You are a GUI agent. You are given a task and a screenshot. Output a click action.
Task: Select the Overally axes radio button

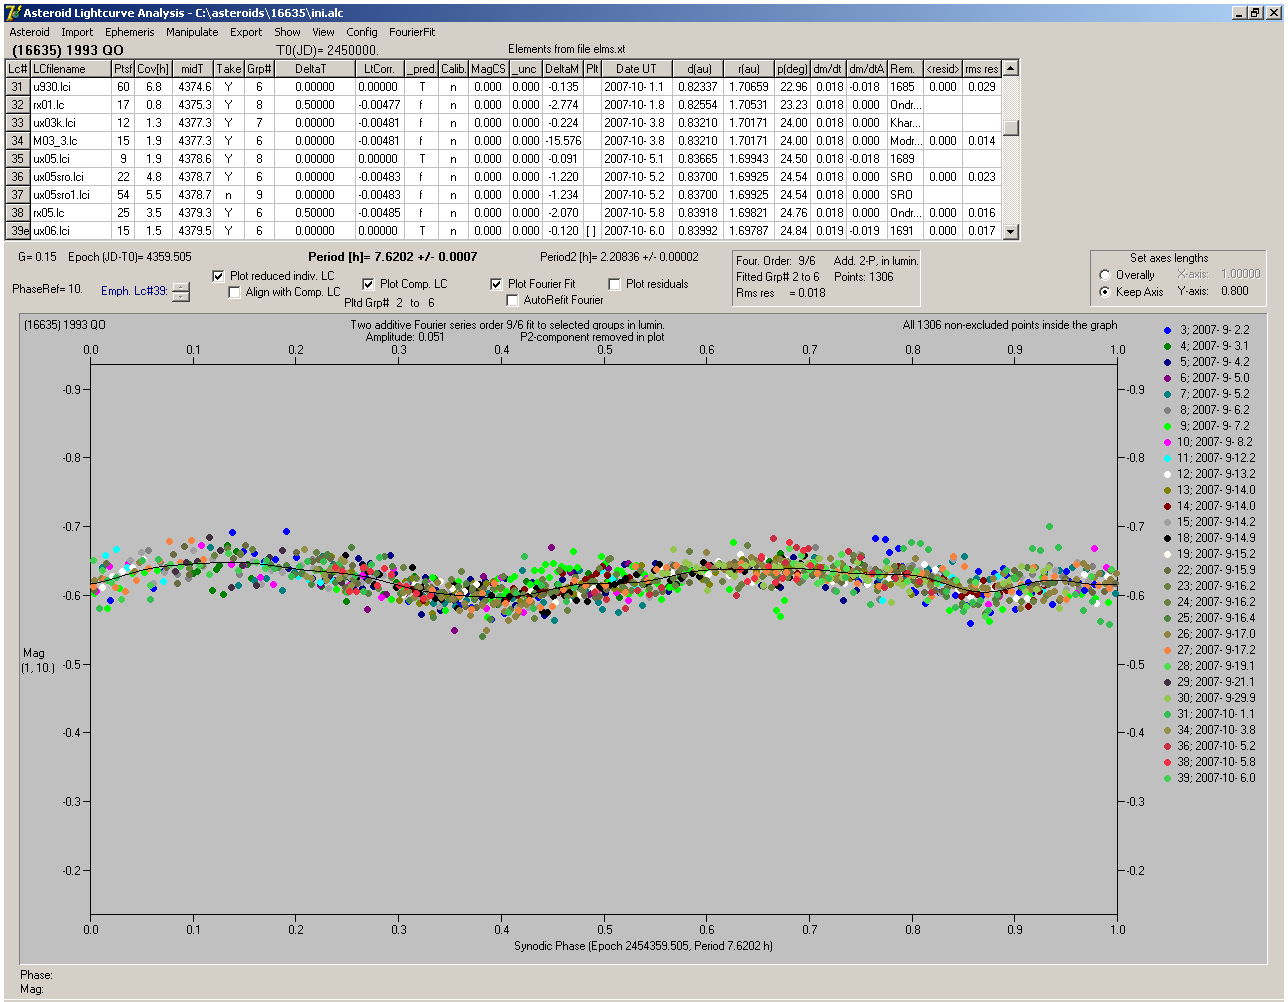[x=1105, y=275]
